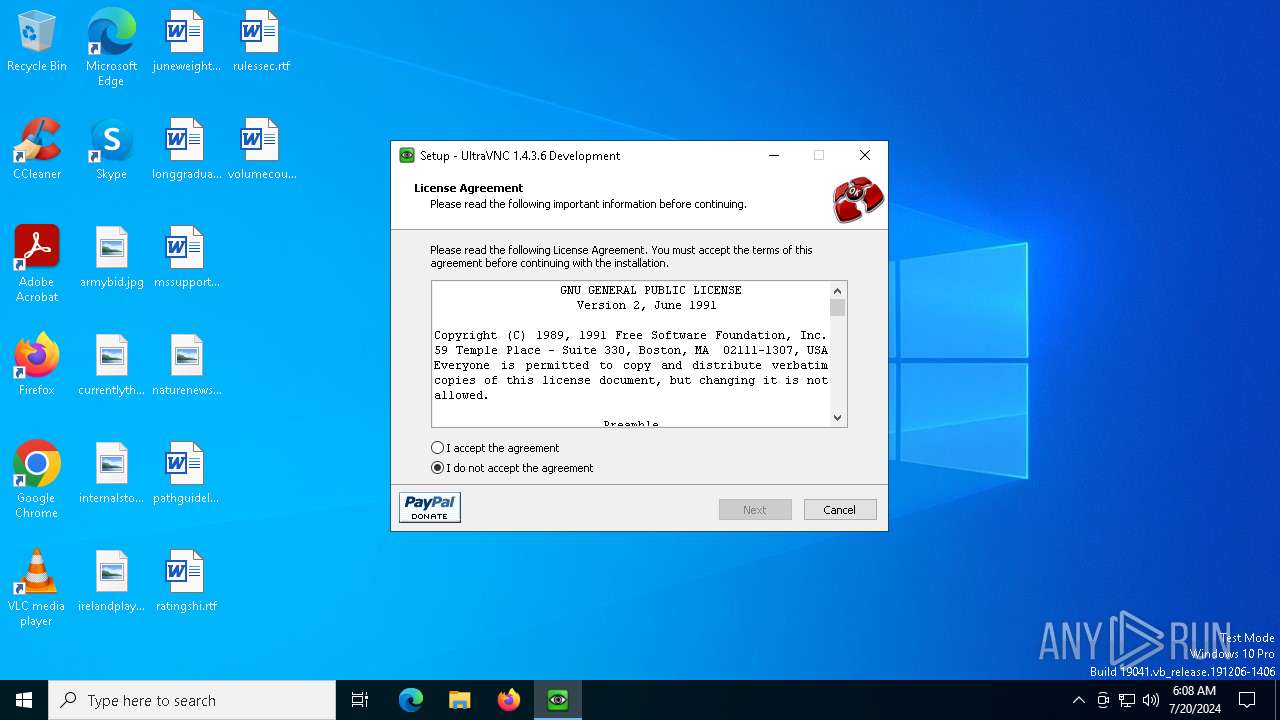This screenshot has height=720, width=1280.
Task: Click the taskbar search box
Action: coord(192,700)
